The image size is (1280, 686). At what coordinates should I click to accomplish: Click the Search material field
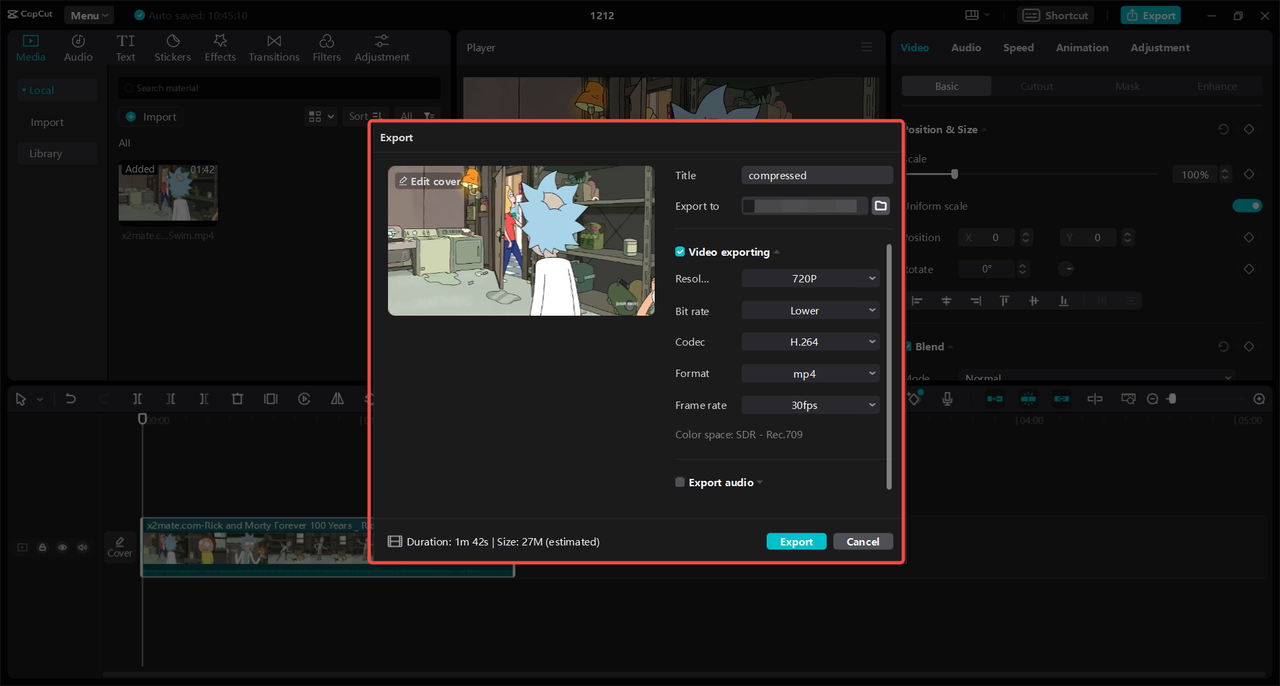click(280, 88)
